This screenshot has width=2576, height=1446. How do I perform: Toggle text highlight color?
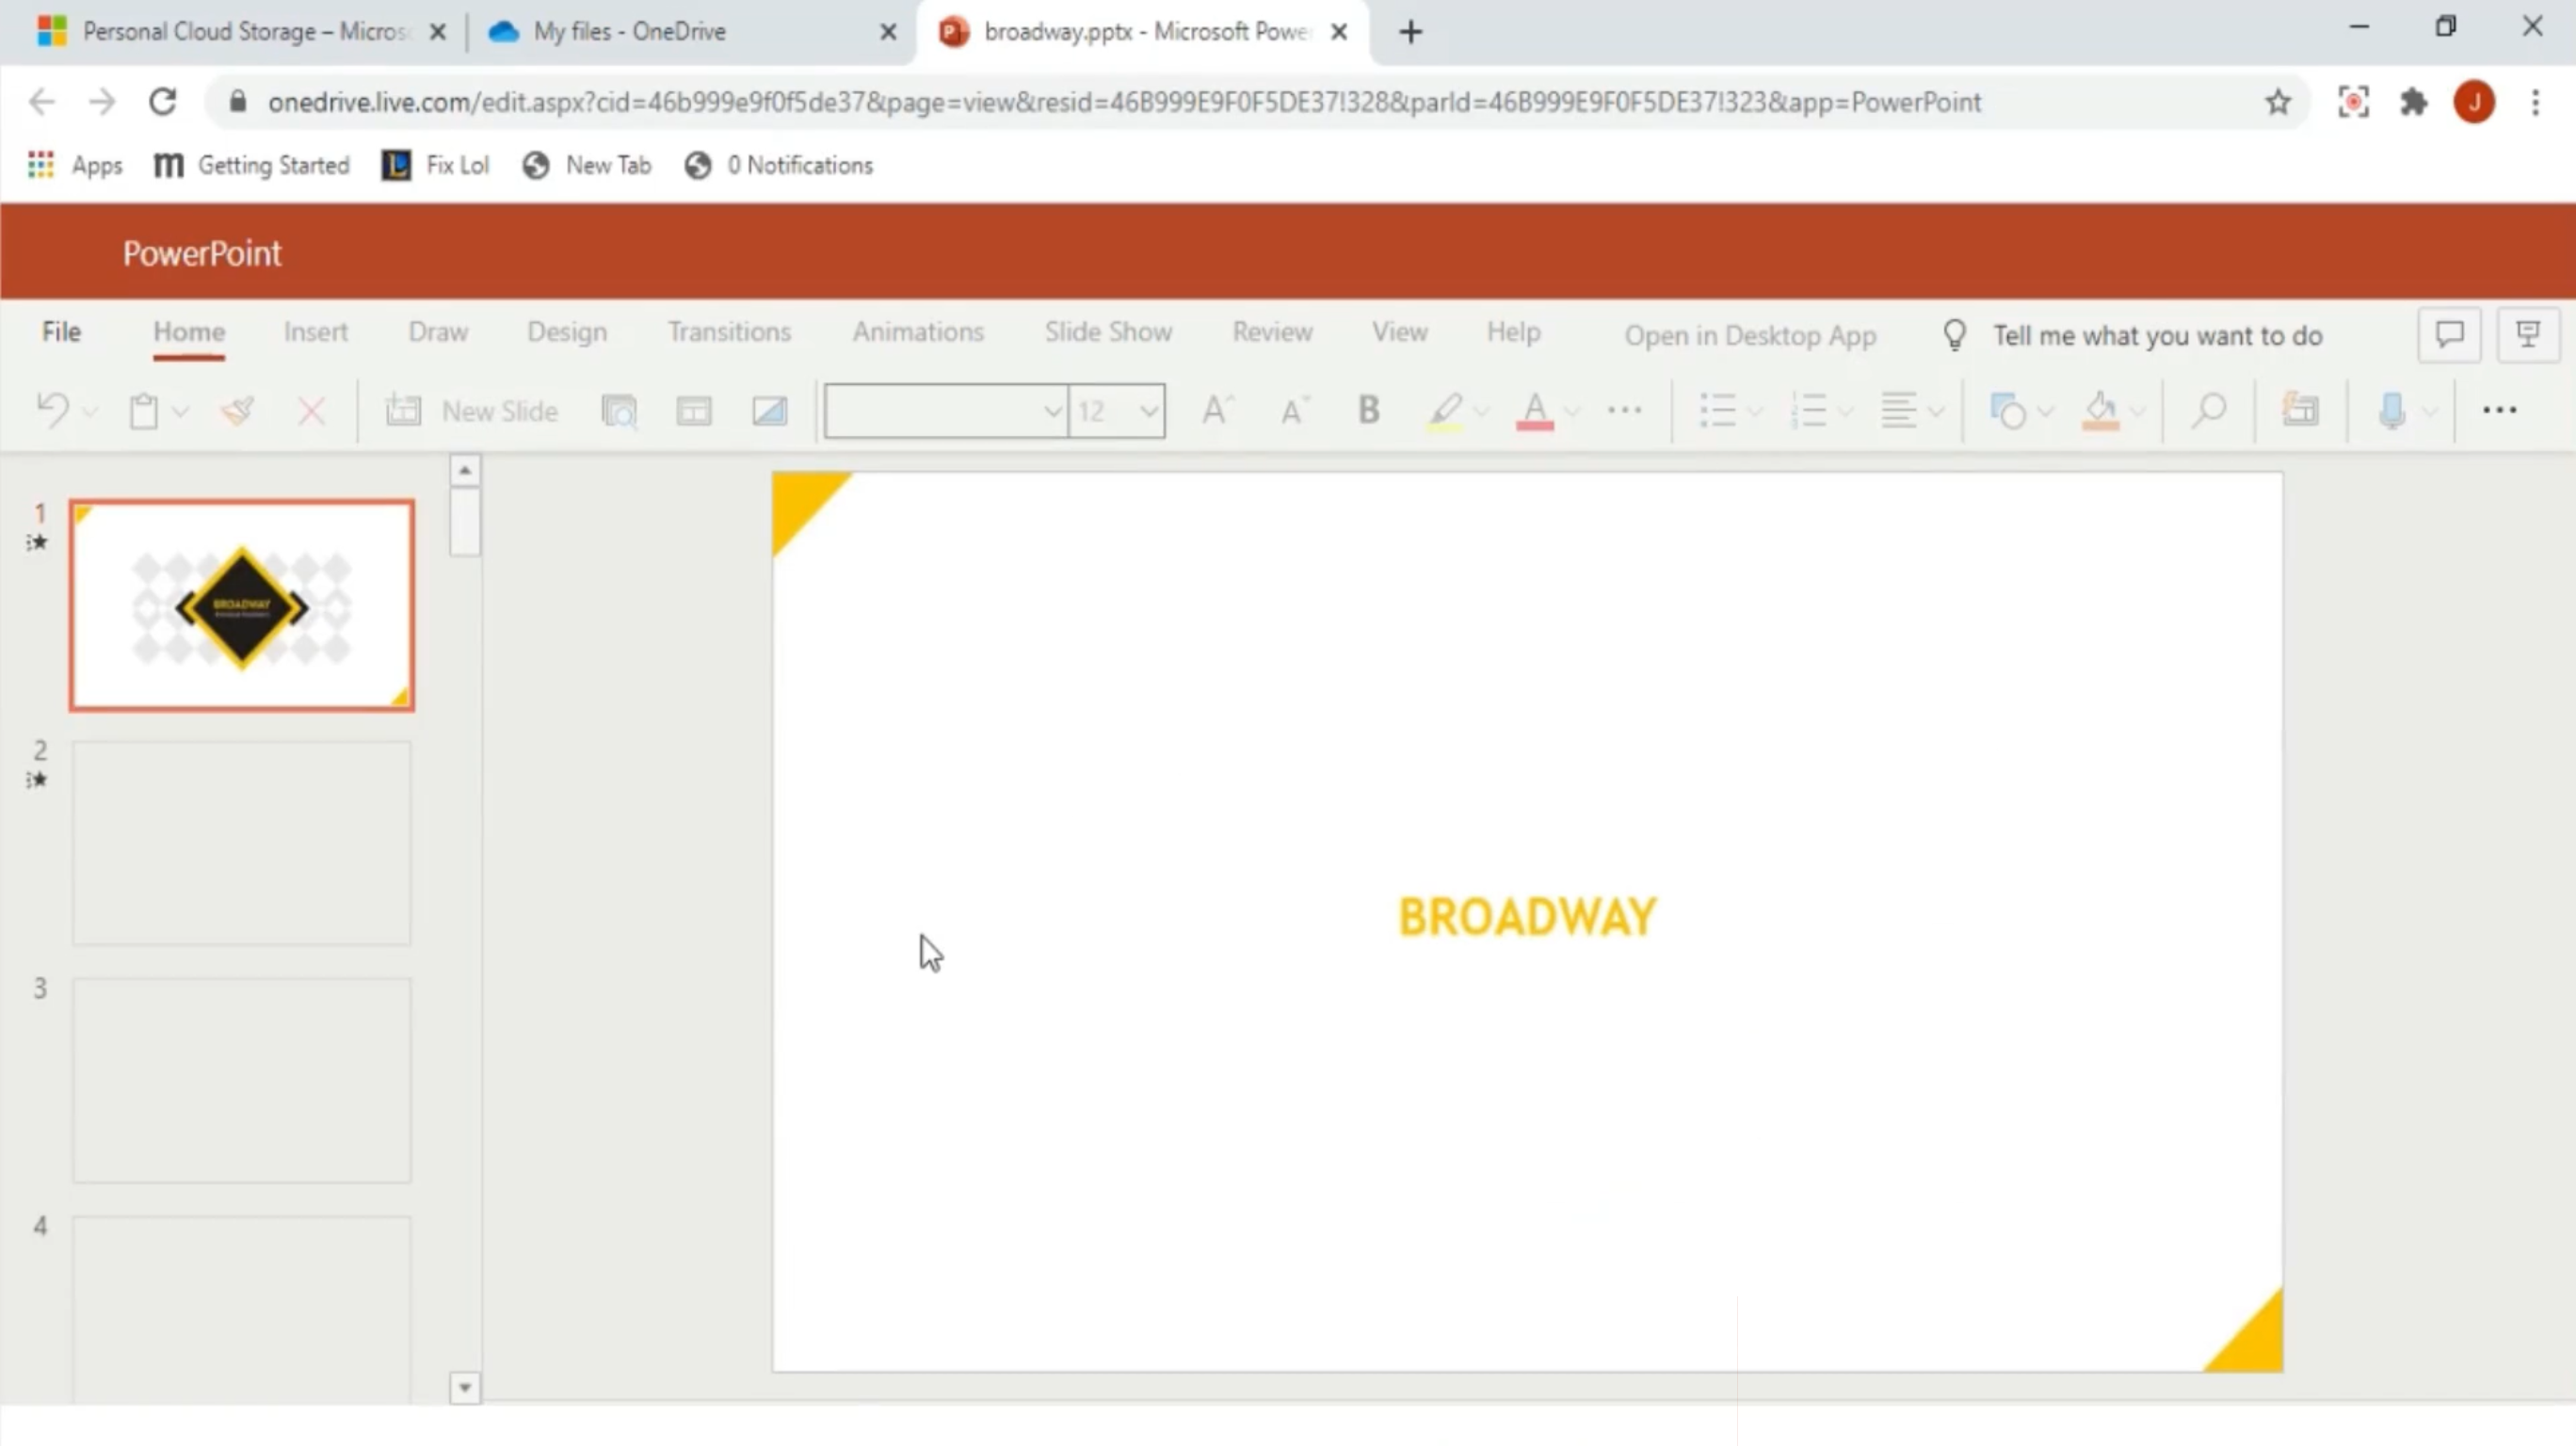click(x=1444, y=410)
